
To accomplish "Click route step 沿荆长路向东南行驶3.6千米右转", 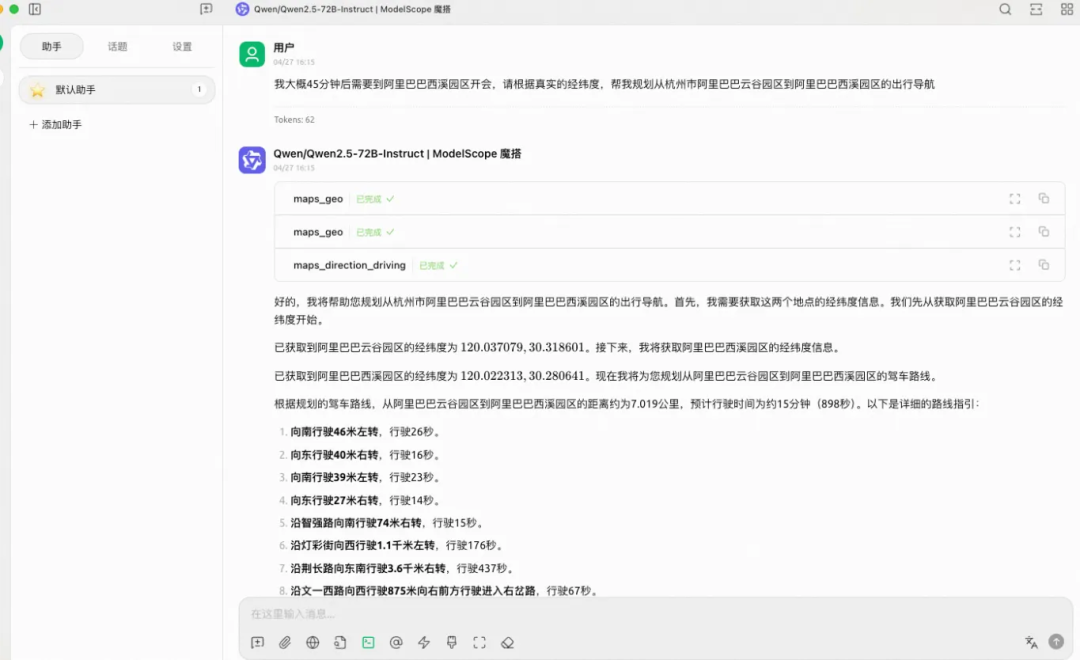I will (x=368, y=568).
